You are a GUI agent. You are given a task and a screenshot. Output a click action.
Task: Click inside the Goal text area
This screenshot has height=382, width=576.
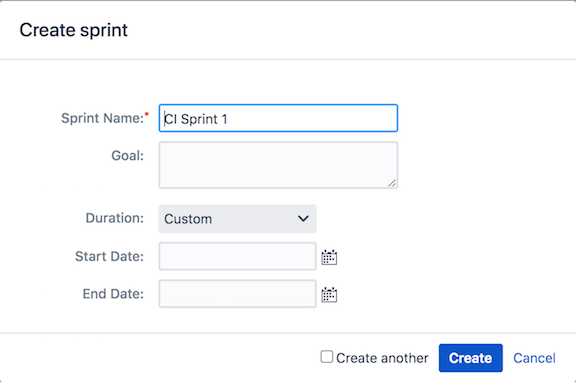[x=278, y=165]
